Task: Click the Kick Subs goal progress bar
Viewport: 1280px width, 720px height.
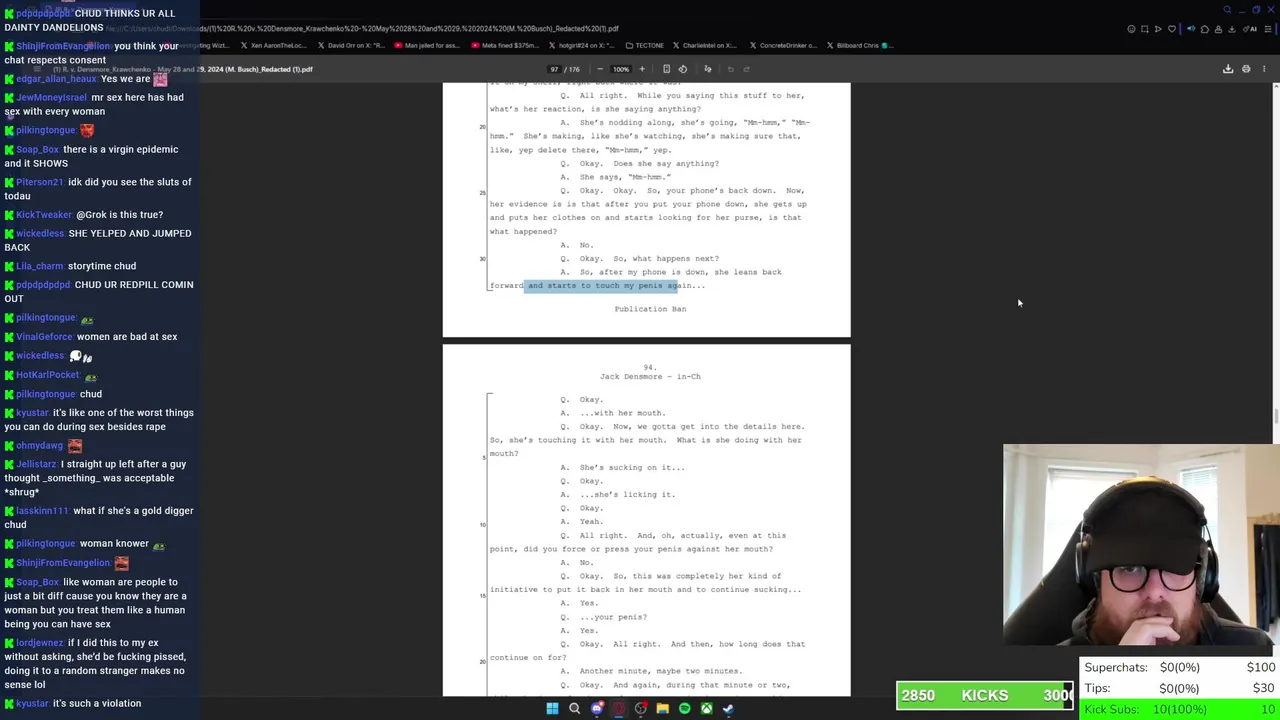Action: [1180, 709]
